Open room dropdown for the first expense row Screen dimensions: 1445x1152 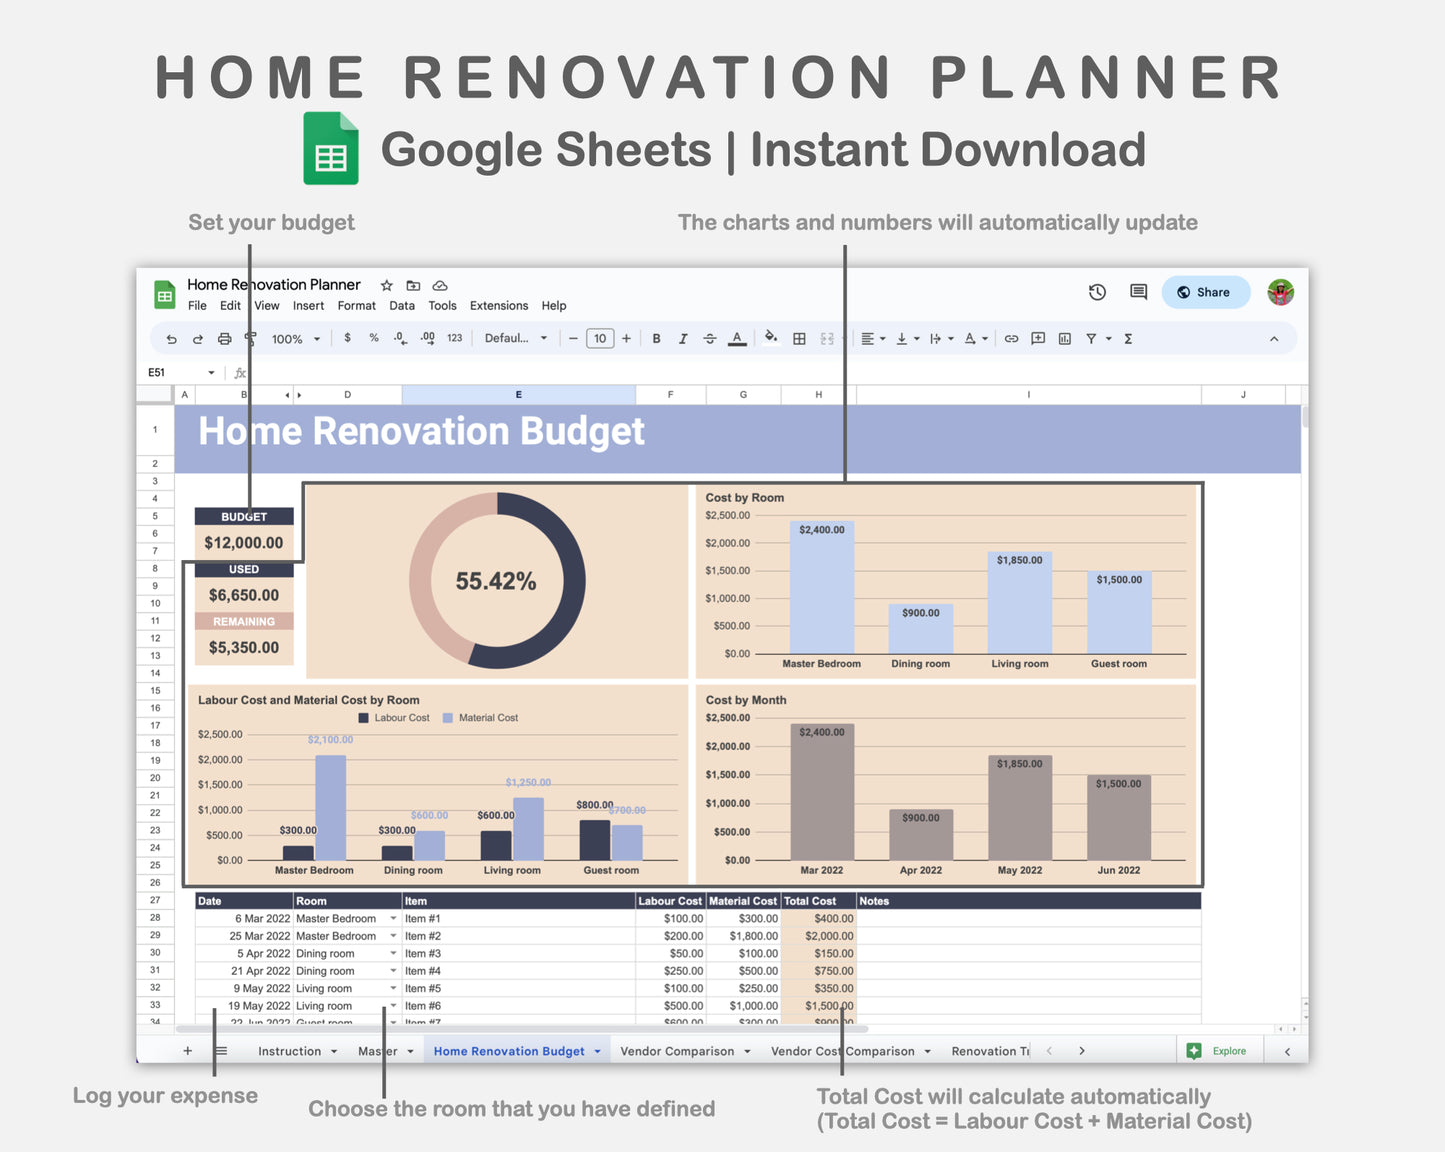pos(393,918)
